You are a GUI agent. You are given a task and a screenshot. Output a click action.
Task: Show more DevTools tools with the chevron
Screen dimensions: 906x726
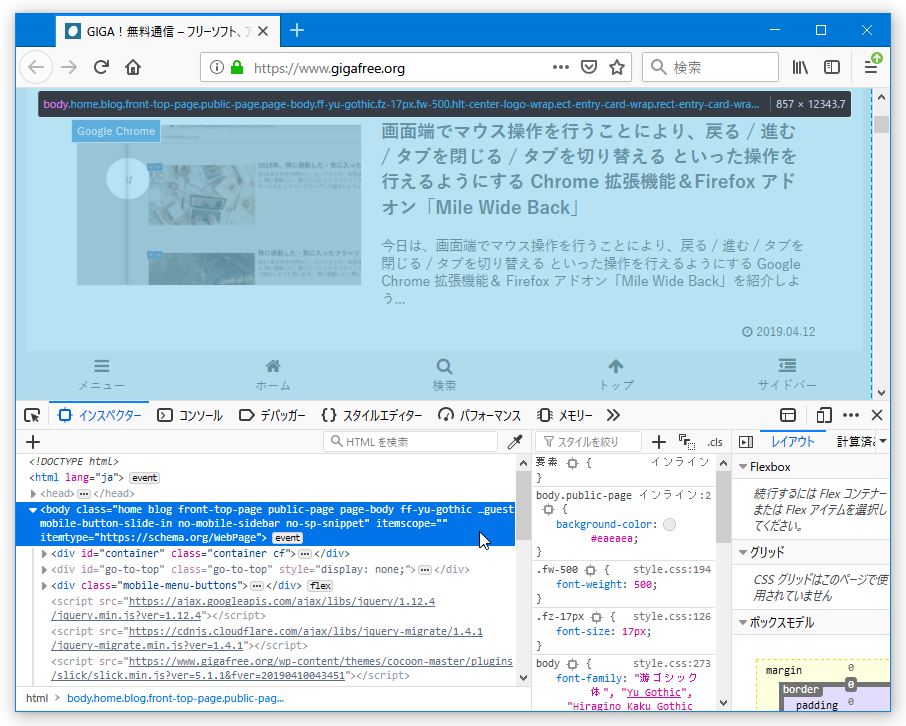coord(613,415)
